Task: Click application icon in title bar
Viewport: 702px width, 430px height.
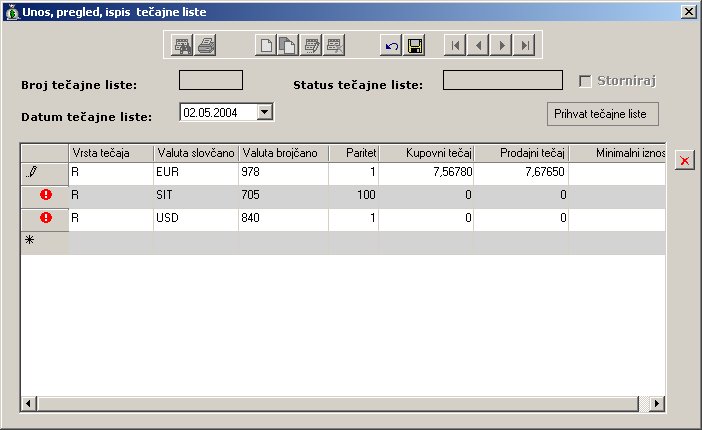Action: click(12, 12)
